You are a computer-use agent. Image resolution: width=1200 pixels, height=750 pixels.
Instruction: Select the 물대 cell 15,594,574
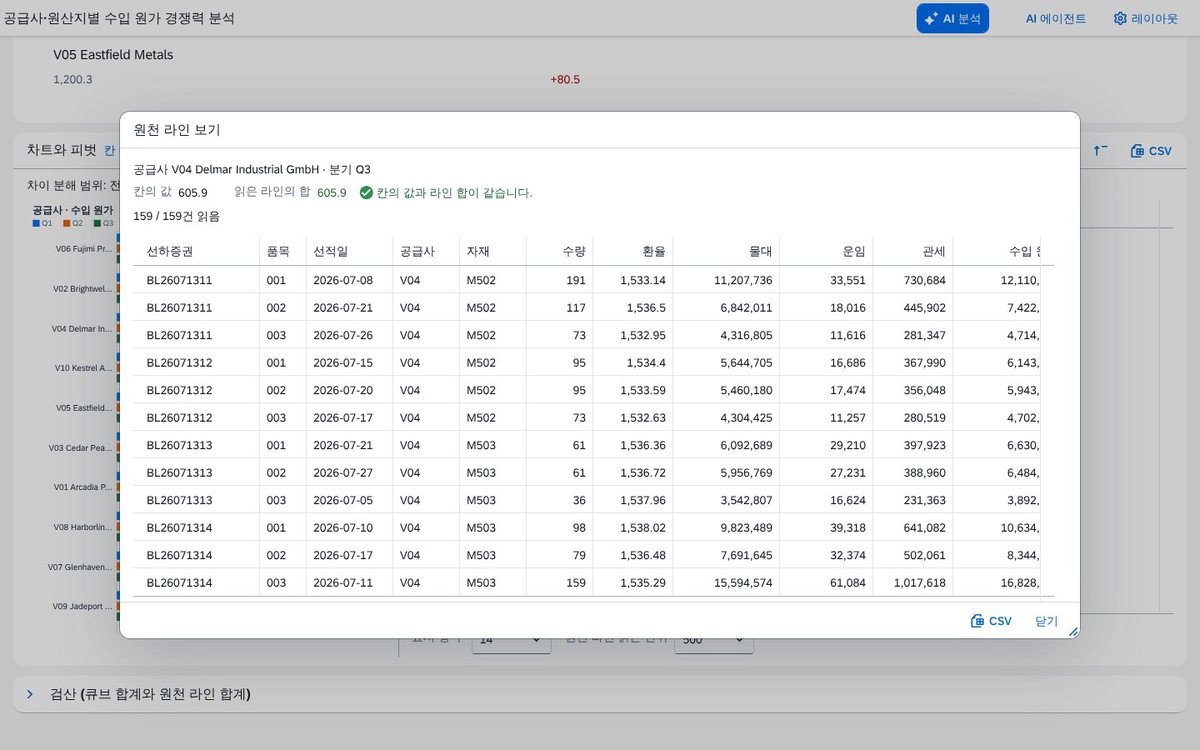click(x=726, y=583)
